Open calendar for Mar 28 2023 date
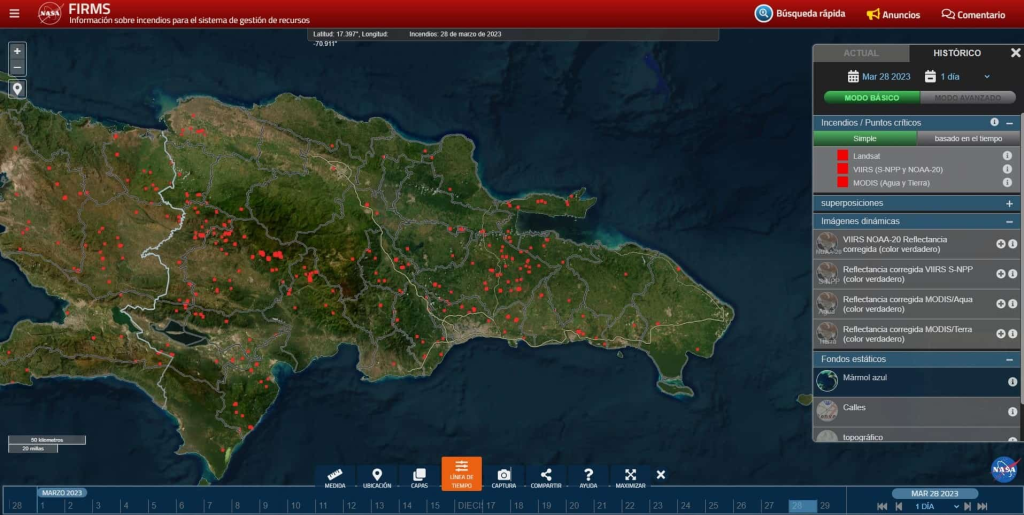Viewport: 1024px width, 515px height. (879, 76)
